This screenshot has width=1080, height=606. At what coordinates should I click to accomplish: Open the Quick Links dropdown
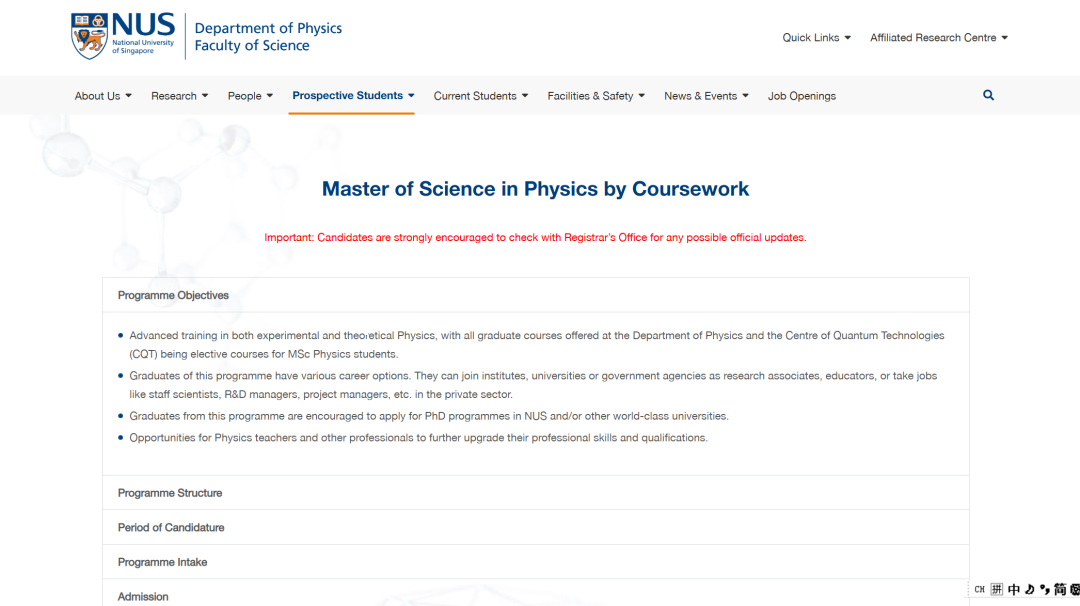click(816, 38)
